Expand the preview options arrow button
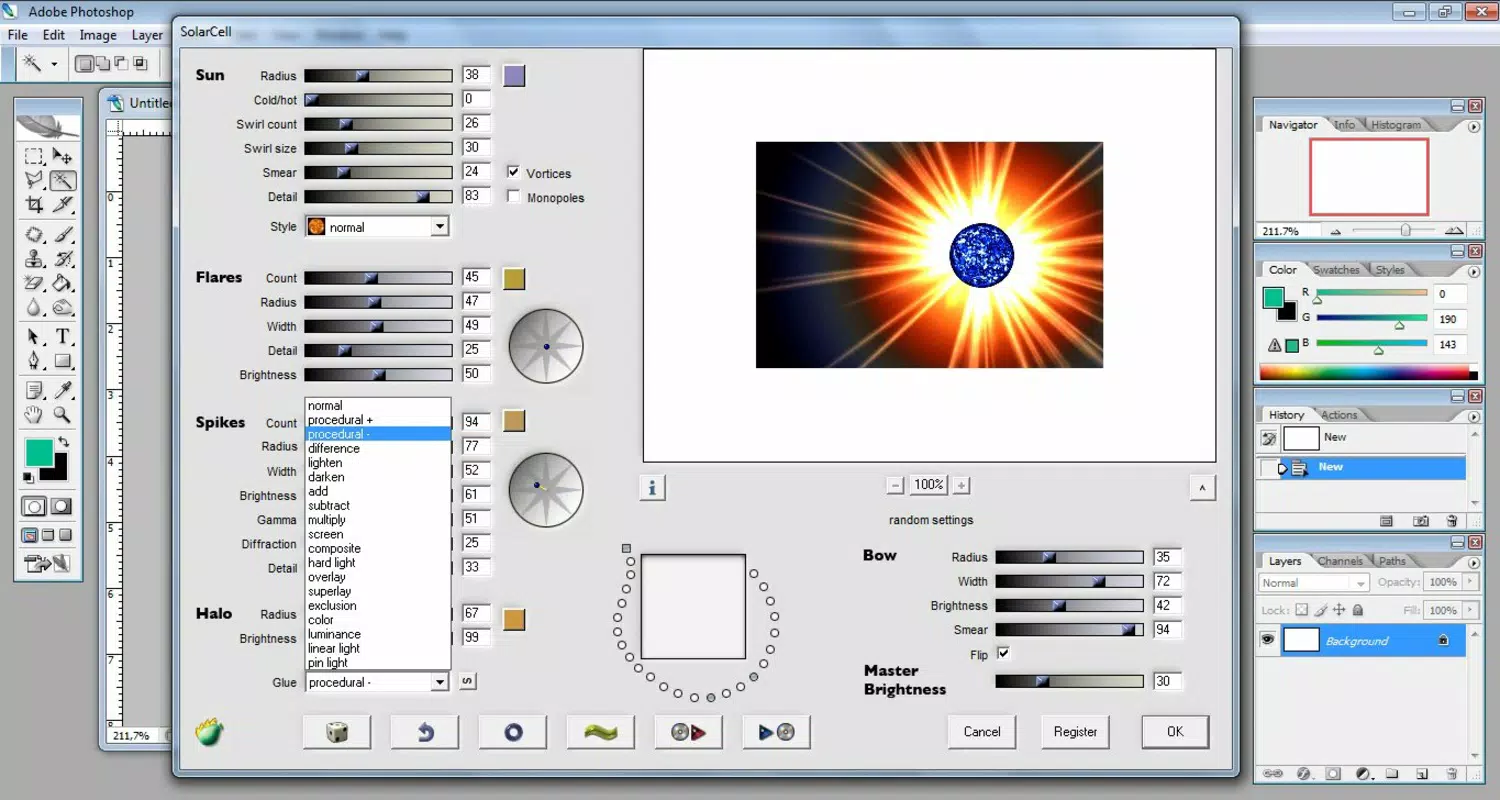Screen dimensions: 1500x800 1202,487
